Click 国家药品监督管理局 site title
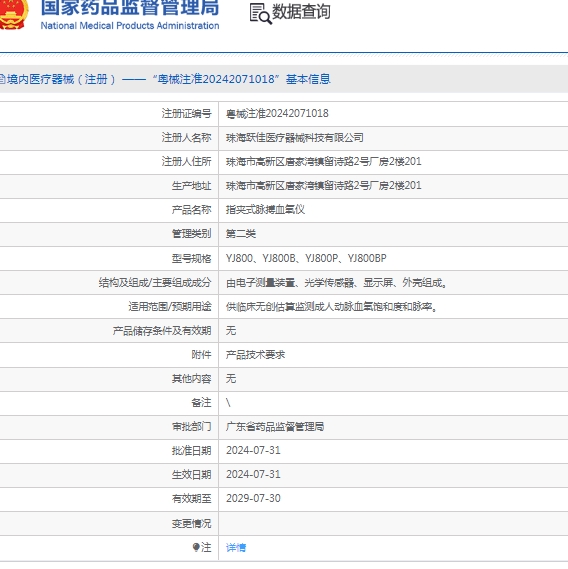The width and height of the screenshot is (568, 569). click(130, 8)
